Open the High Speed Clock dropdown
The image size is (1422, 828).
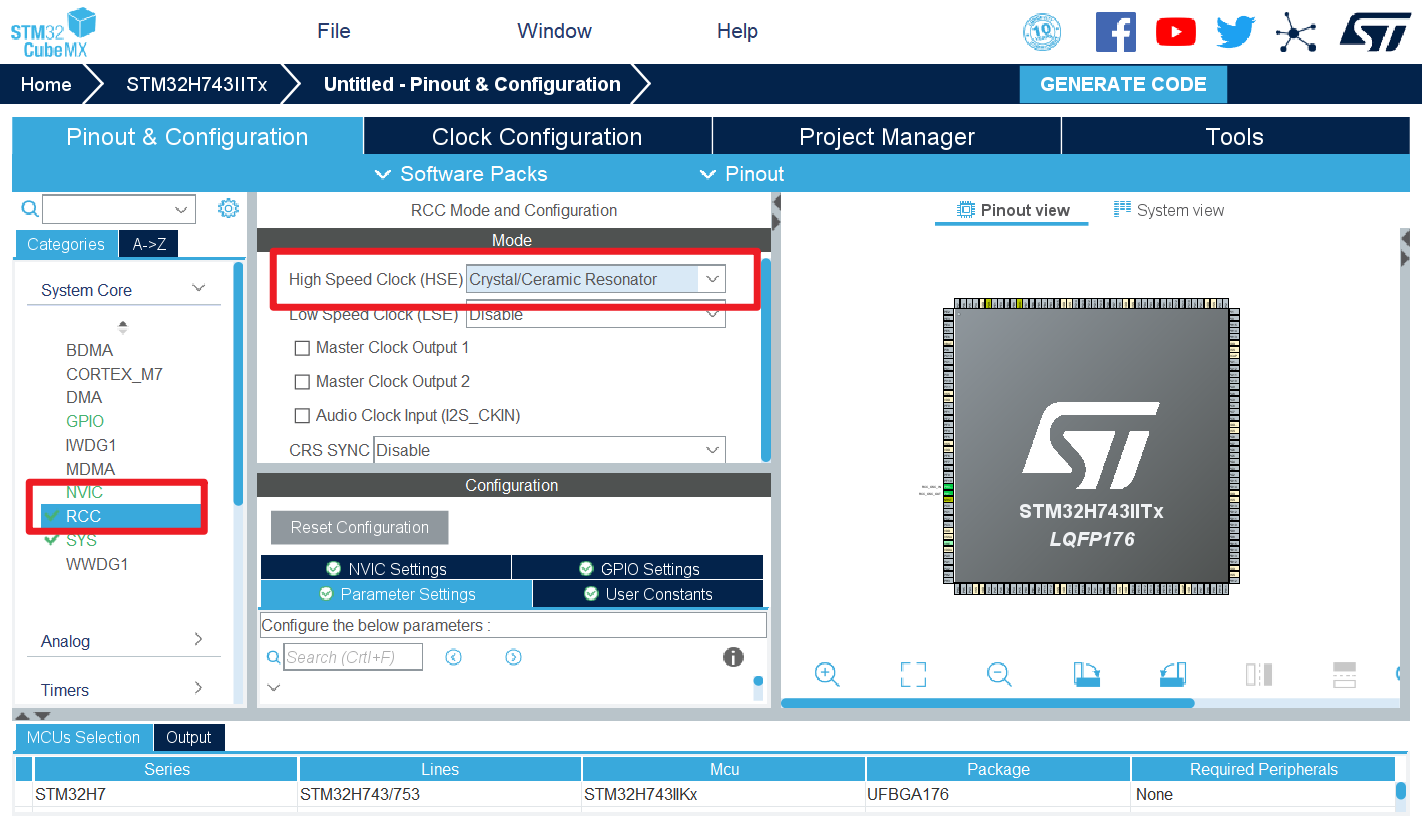click(711, 279)
